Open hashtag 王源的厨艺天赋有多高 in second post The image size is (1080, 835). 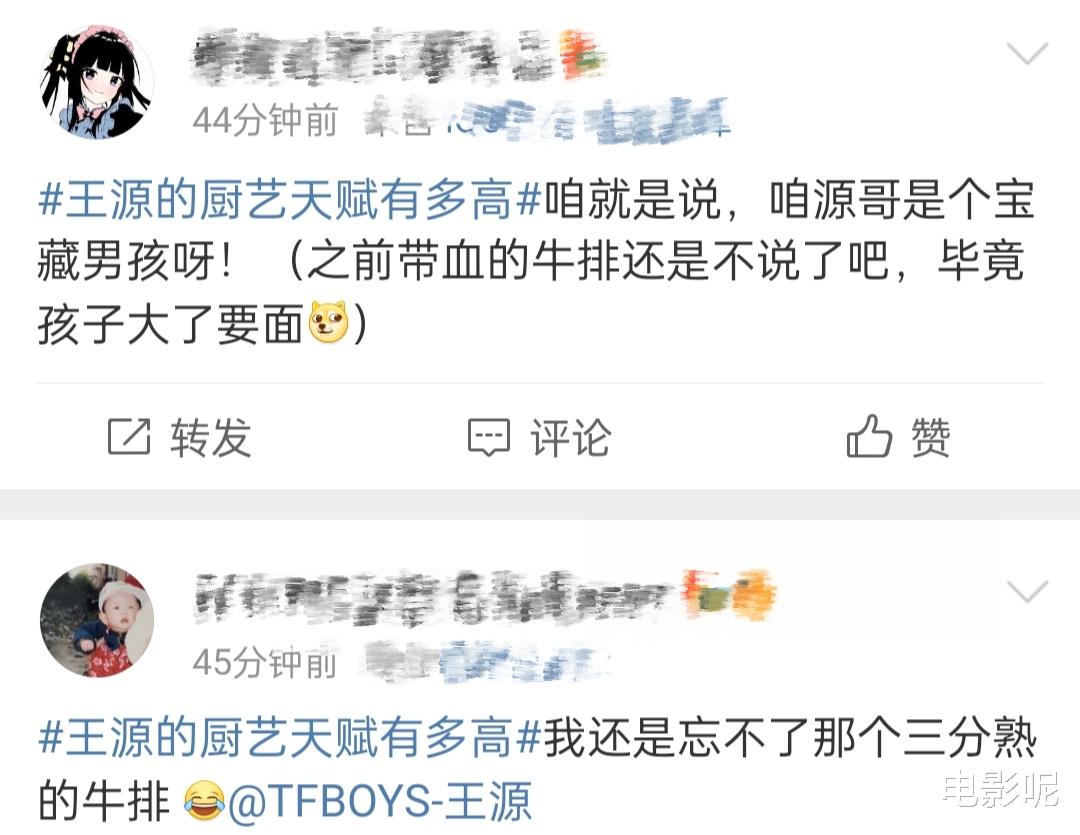tap(290, 739)
